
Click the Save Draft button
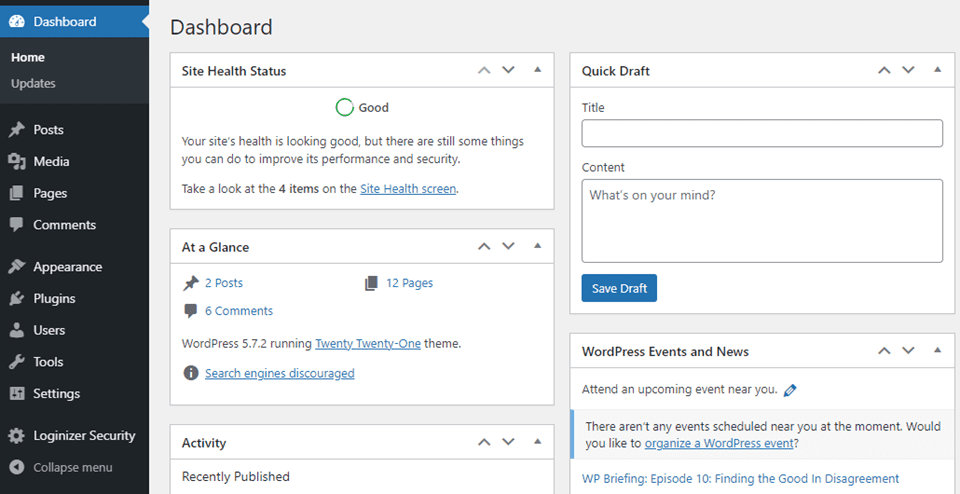point(619,288)
